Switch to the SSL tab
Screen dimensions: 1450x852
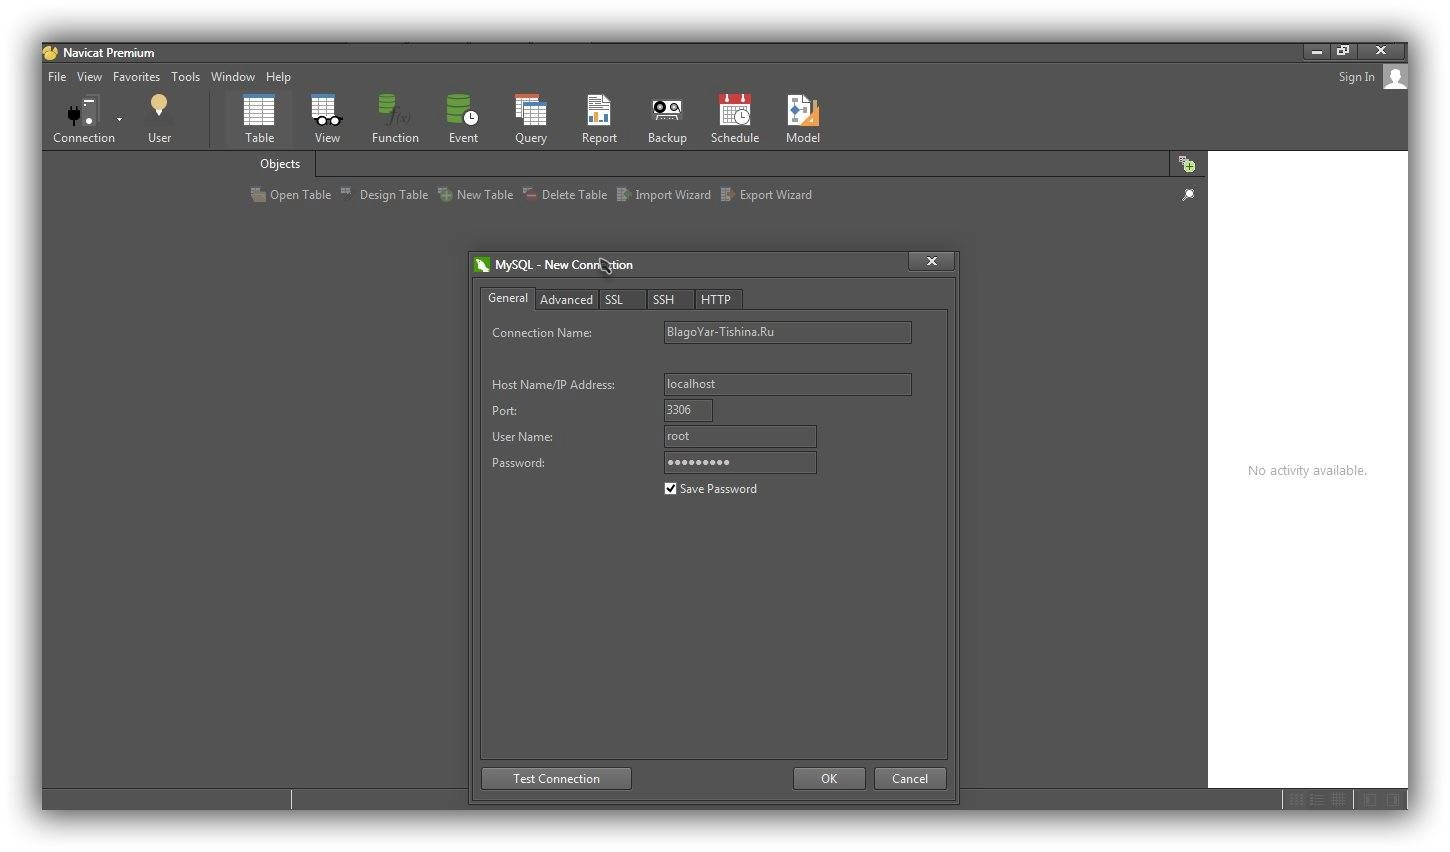click(621, 299)
